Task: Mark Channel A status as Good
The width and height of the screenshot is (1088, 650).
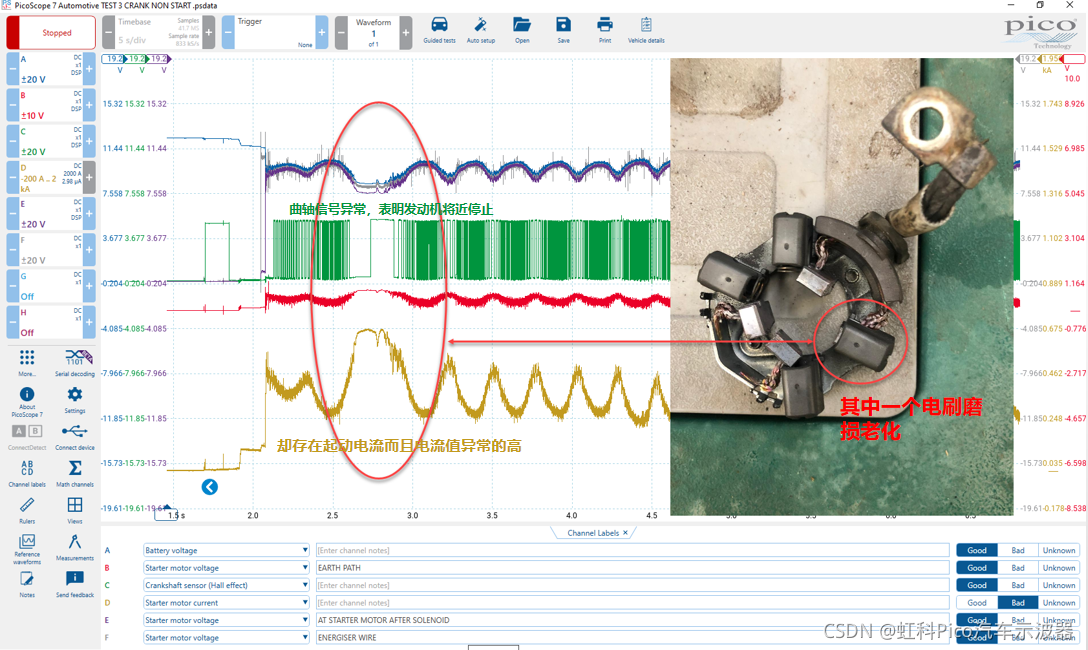Action: coord(977,550)
